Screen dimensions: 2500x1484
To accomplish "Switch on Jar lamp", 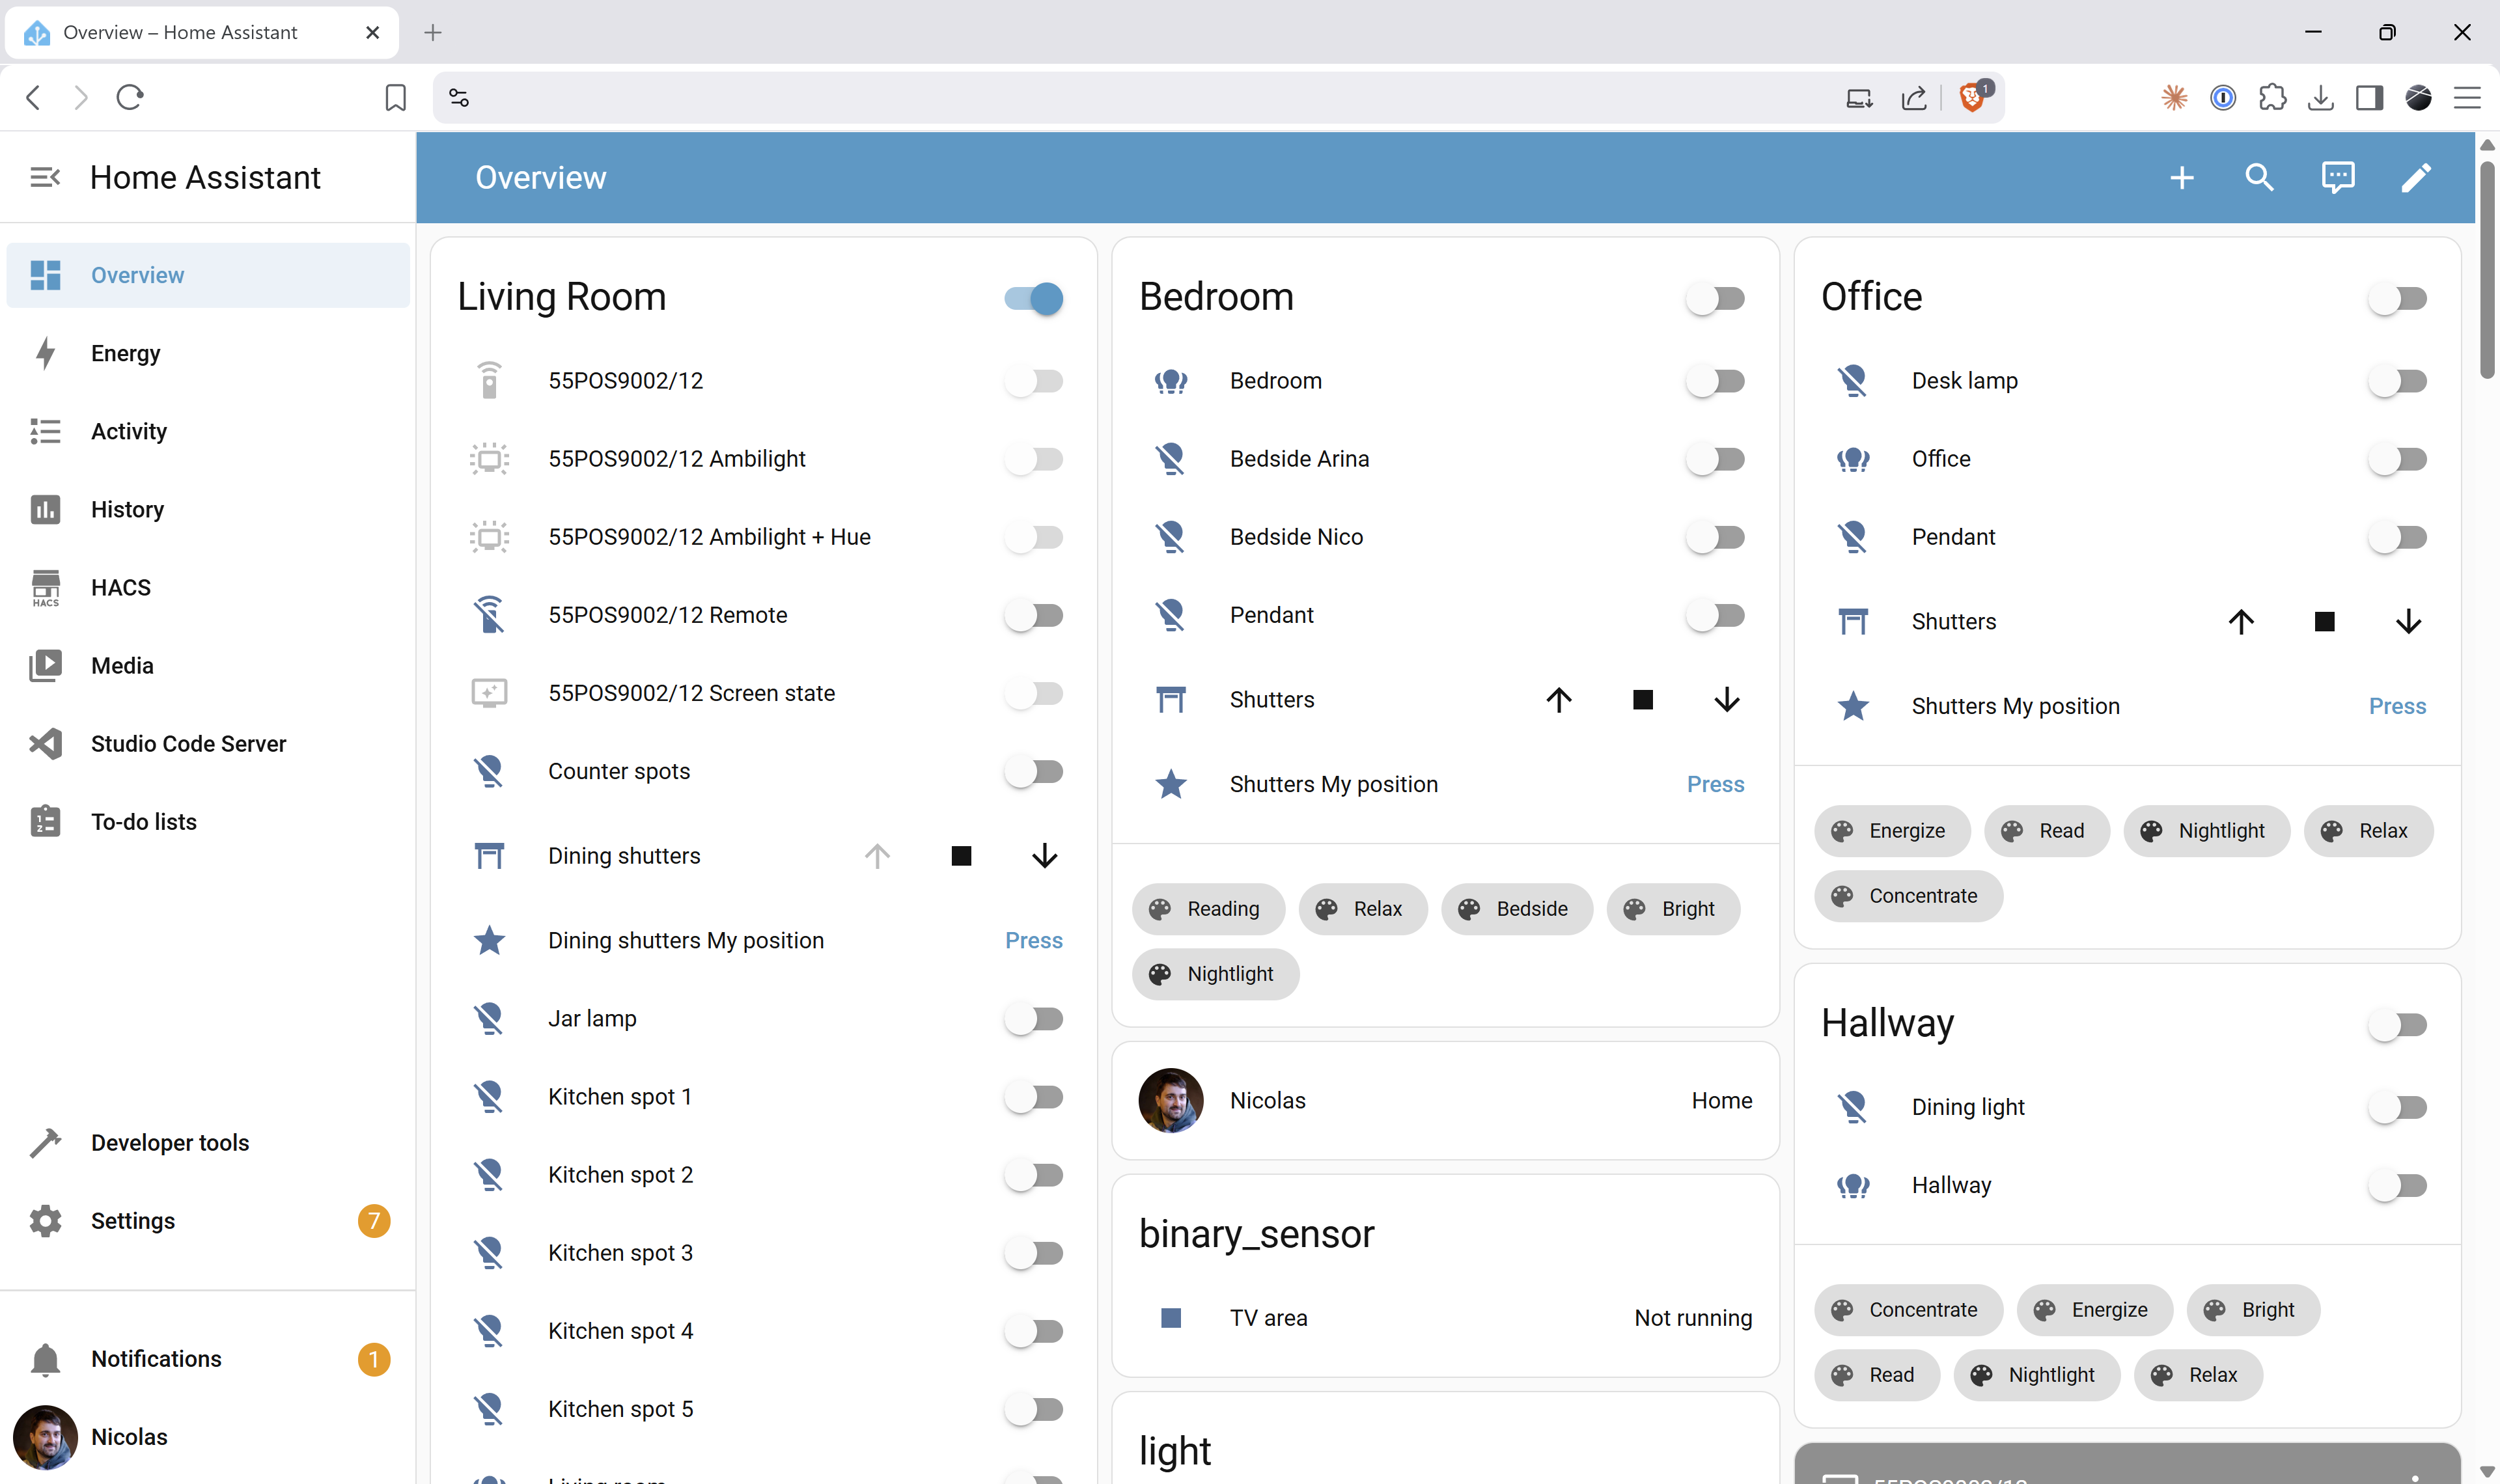I will pyautogui.click(x=1034, y=1019).
